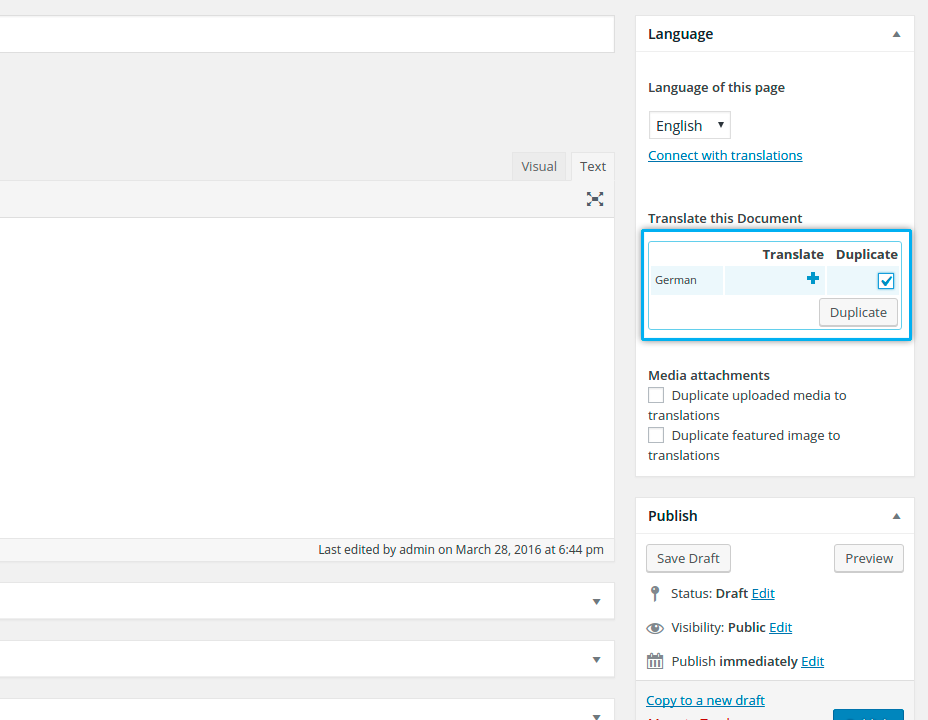Click the plus icon to translate to German

point(813,279)
